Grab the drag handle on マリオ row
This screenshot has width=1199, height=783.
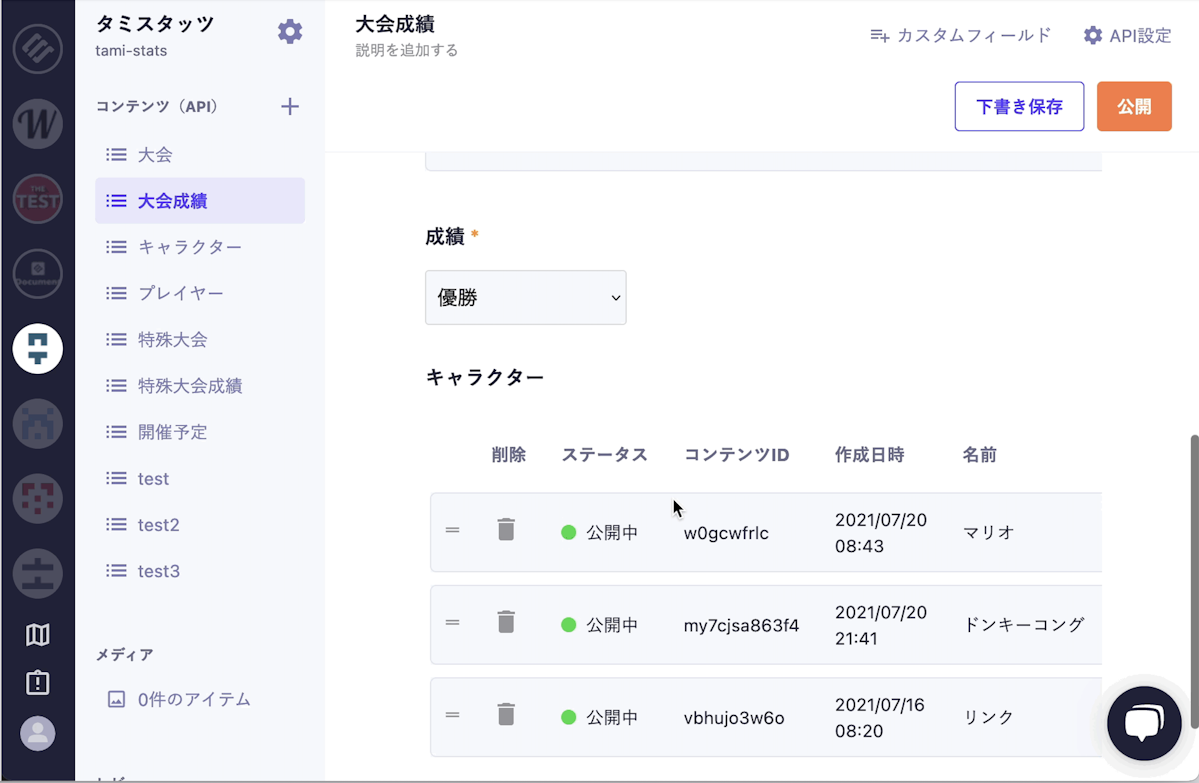pos(453,530)
